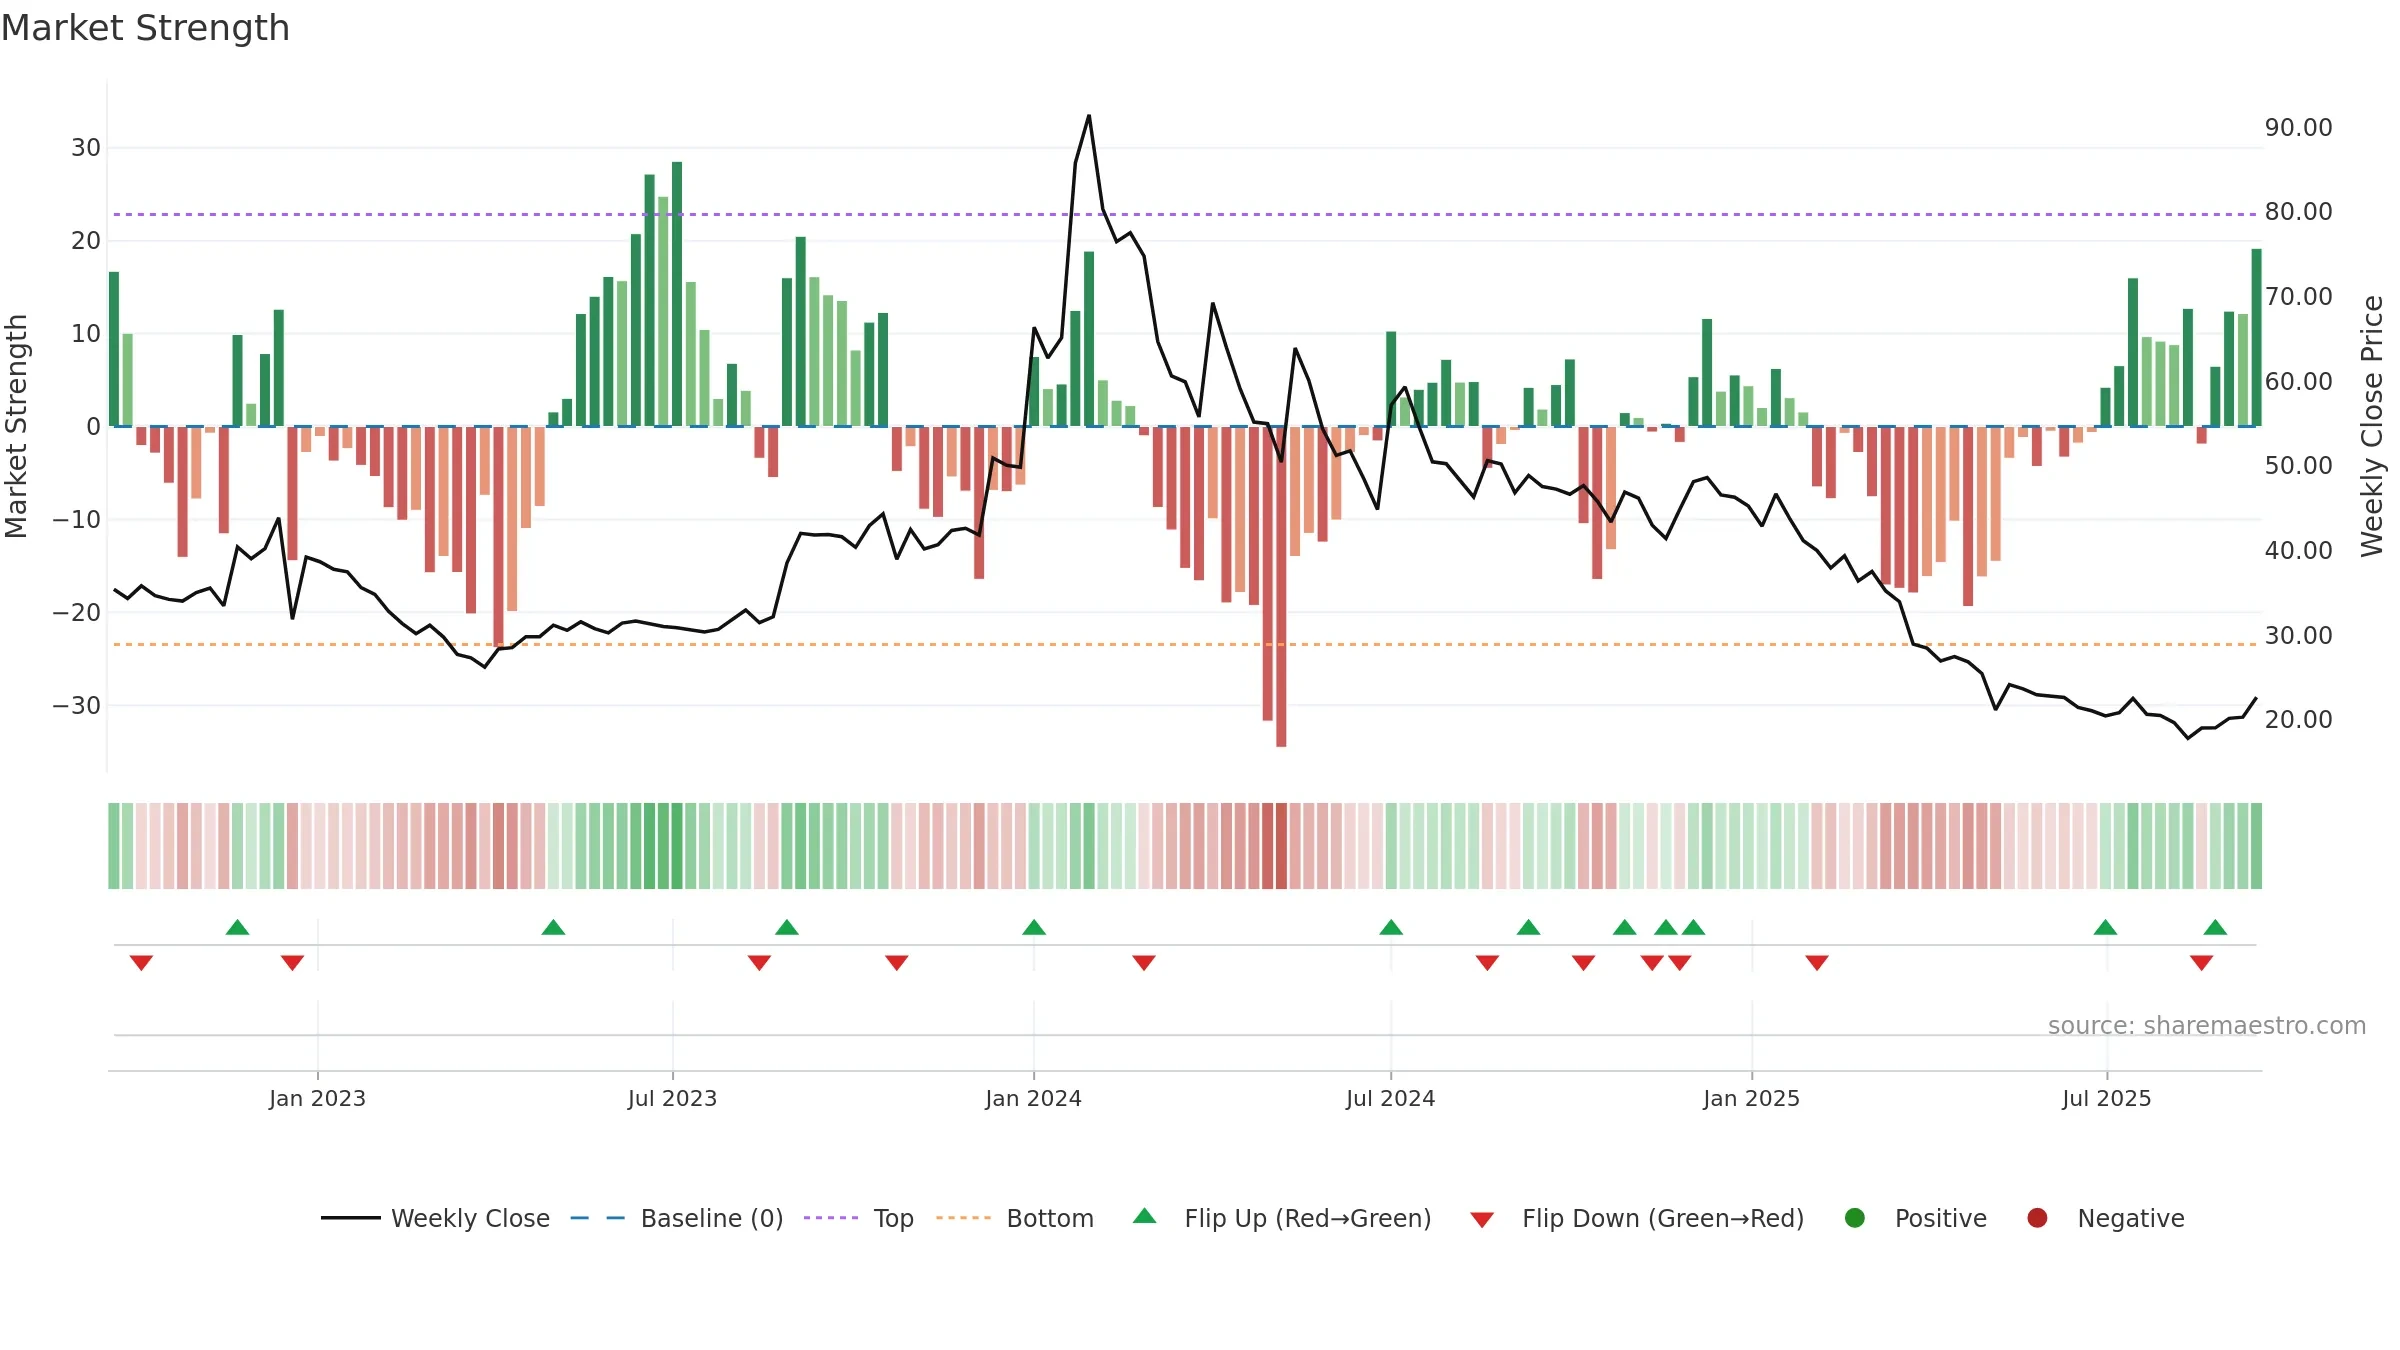2400x1350 pixels.
Task: Click the Jul 2025 x-axis label
Action: pyautogui.click(x=2106, y=1099)
